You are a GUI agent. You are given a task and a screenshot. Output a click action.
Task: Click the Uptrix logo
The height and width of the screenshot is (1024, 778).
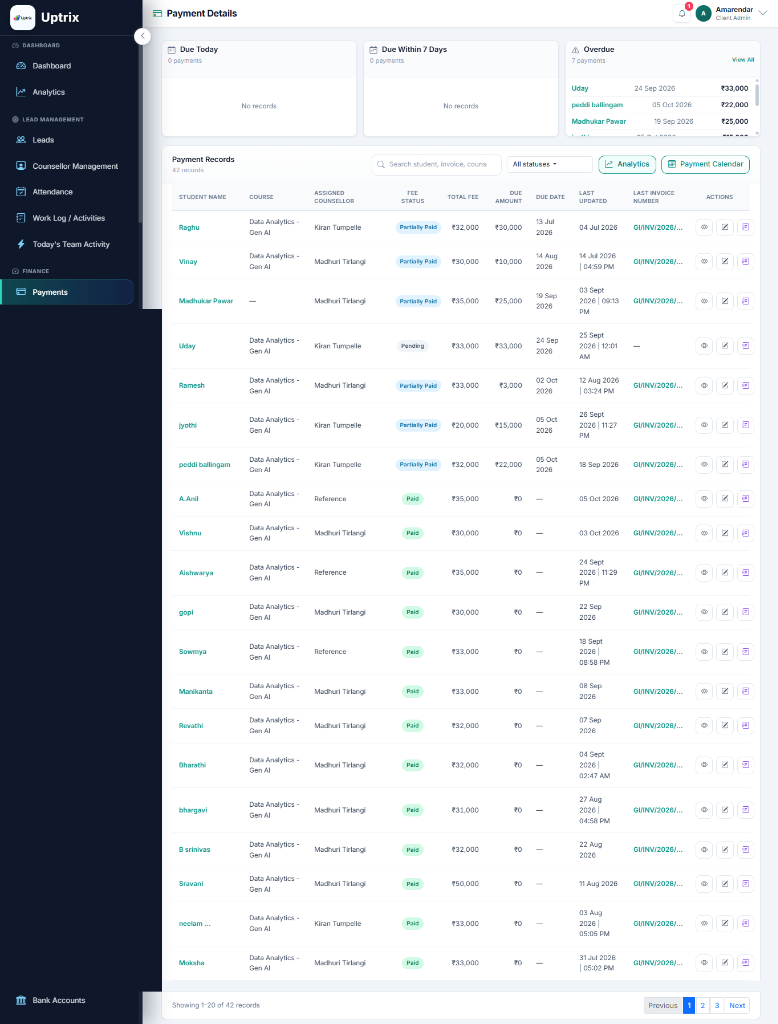pyautogui.click(x=23, y=18)
